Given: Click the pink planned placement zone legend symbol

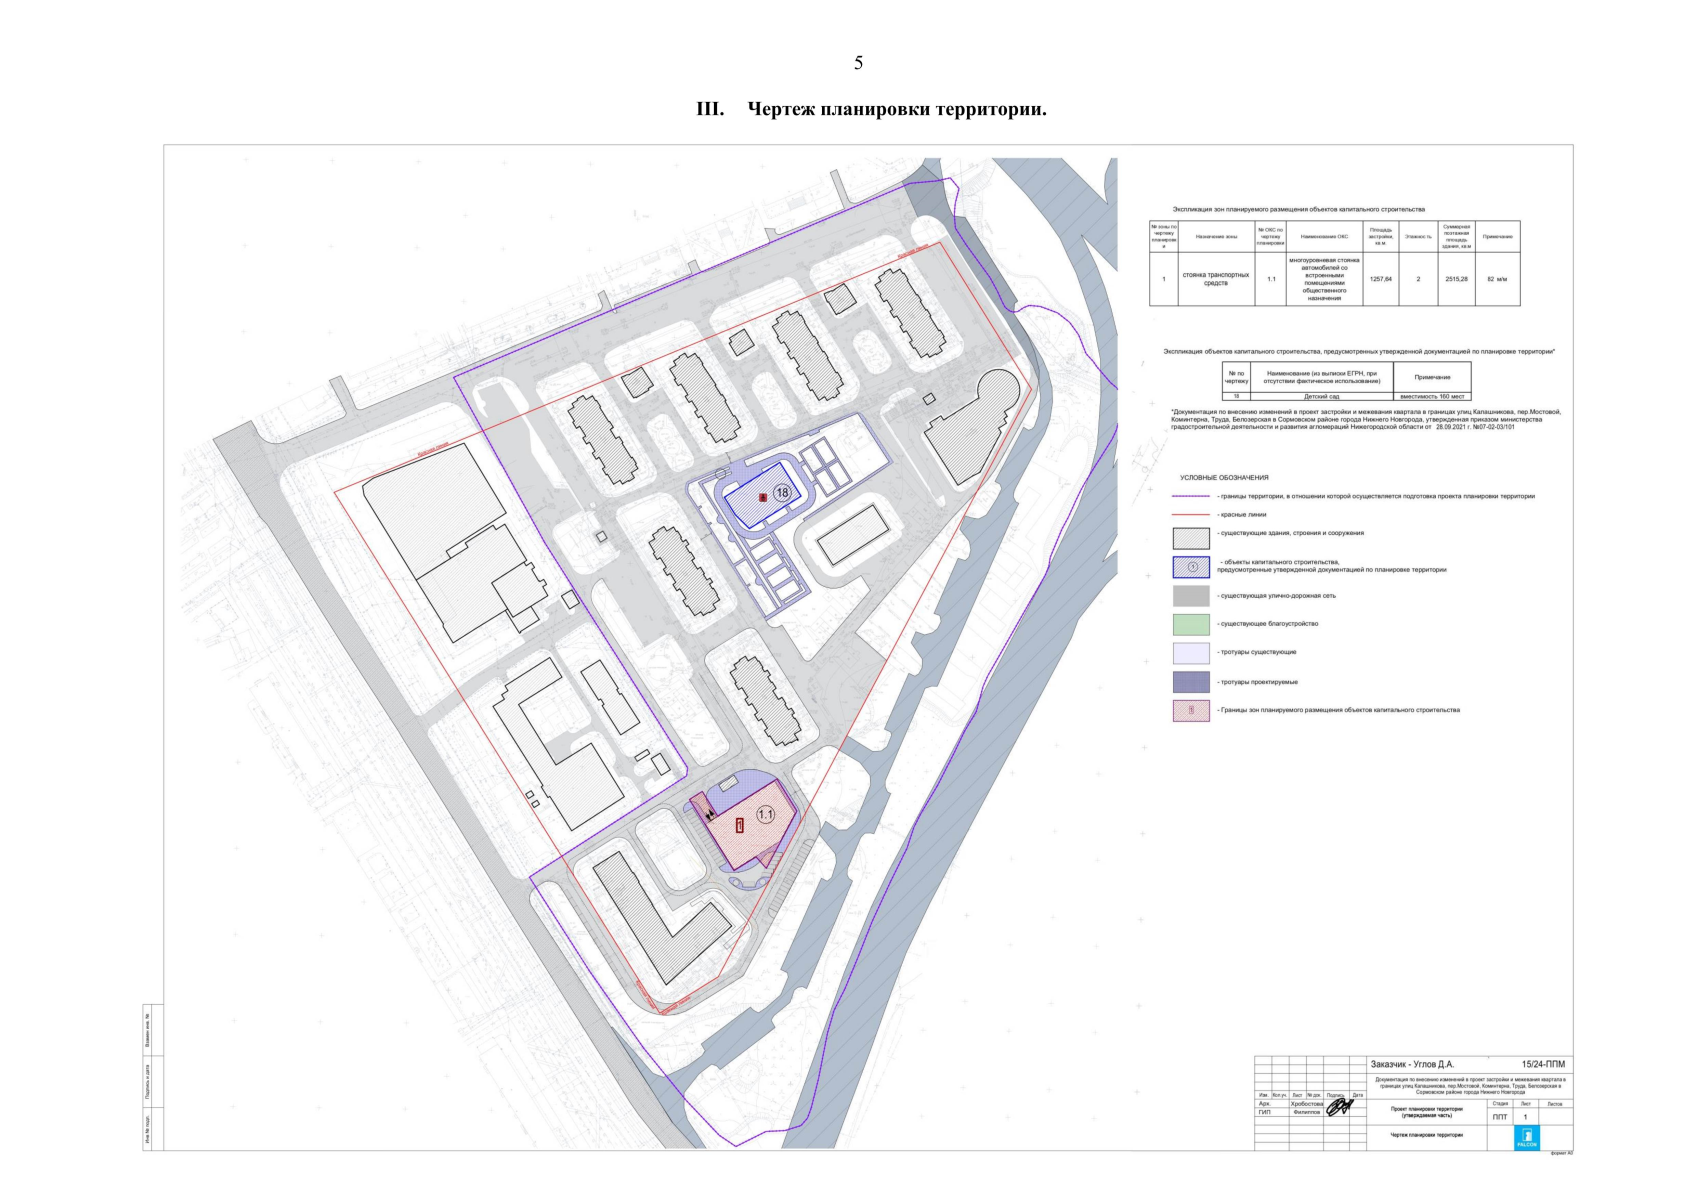Looking at the screenshot, I should pyautogui.click(x=1190, y=711).
